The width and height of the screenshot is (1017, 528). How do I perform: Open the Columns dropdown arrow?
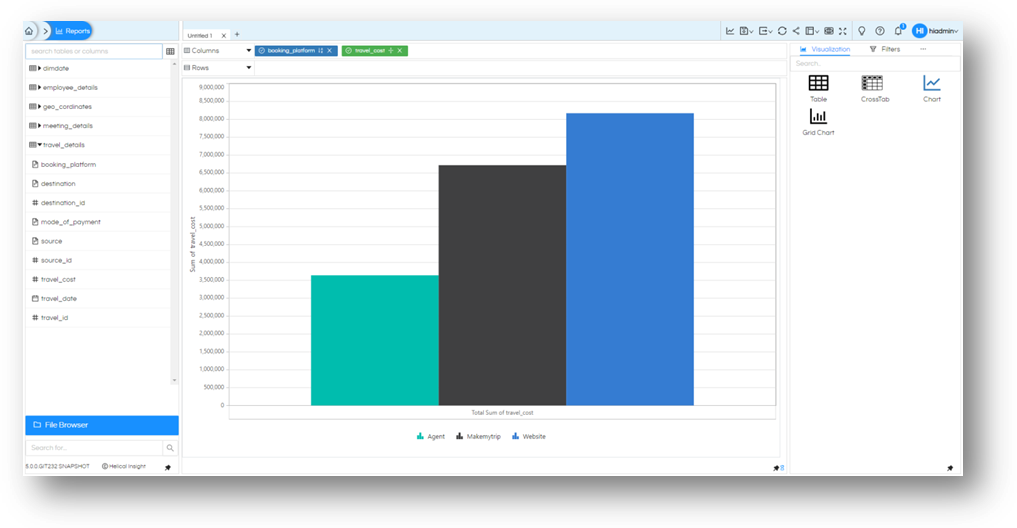click(x=248, y=51)
